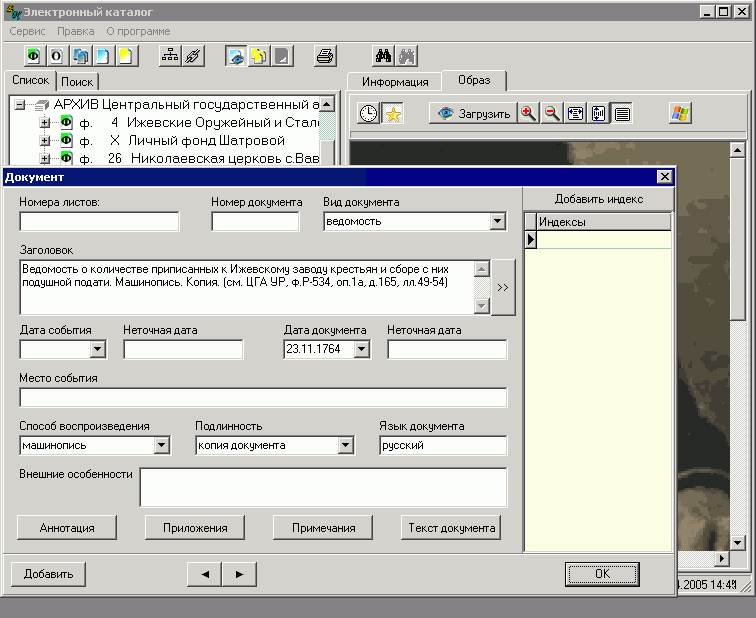Screen dimensions: 756x618
Task: Click the gray page toolbar icon
Action: pos(282,56)
